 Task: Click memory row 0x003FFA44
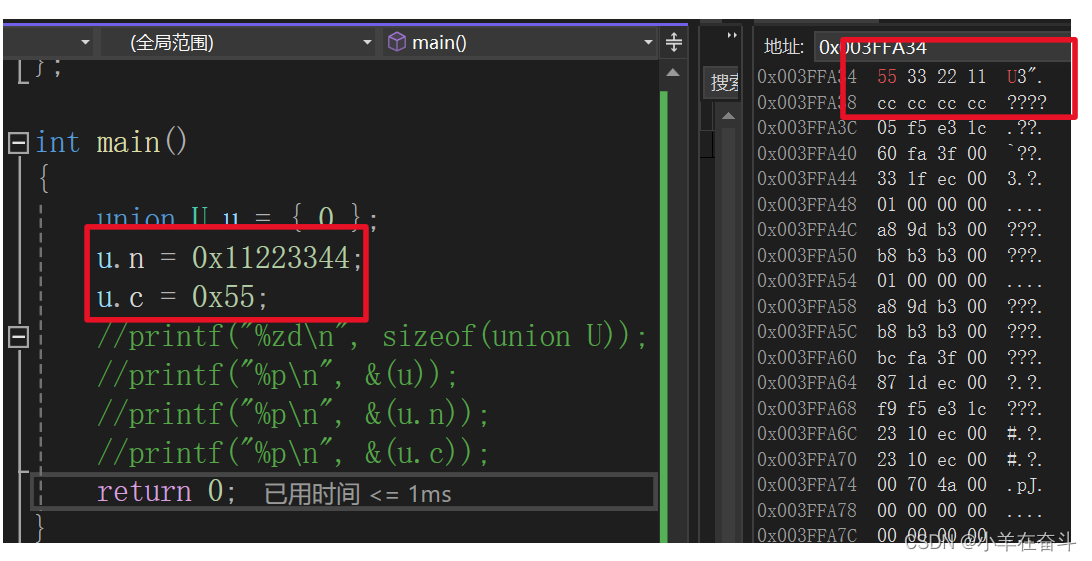tap(900, 179)
